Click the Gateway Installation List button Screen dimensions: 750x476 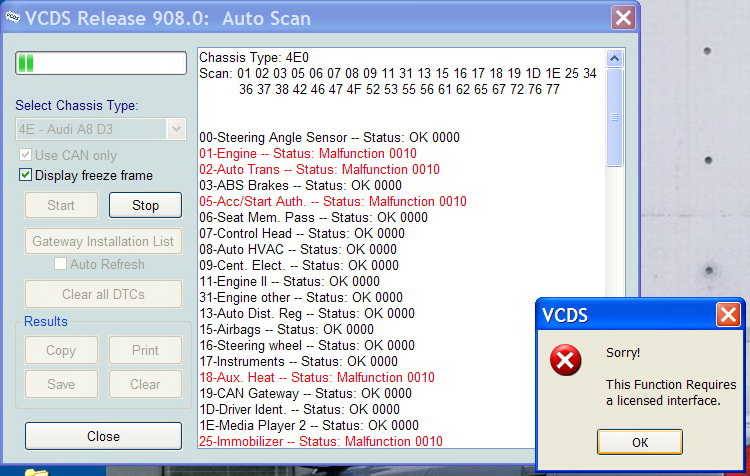click(x=103, y=241)
